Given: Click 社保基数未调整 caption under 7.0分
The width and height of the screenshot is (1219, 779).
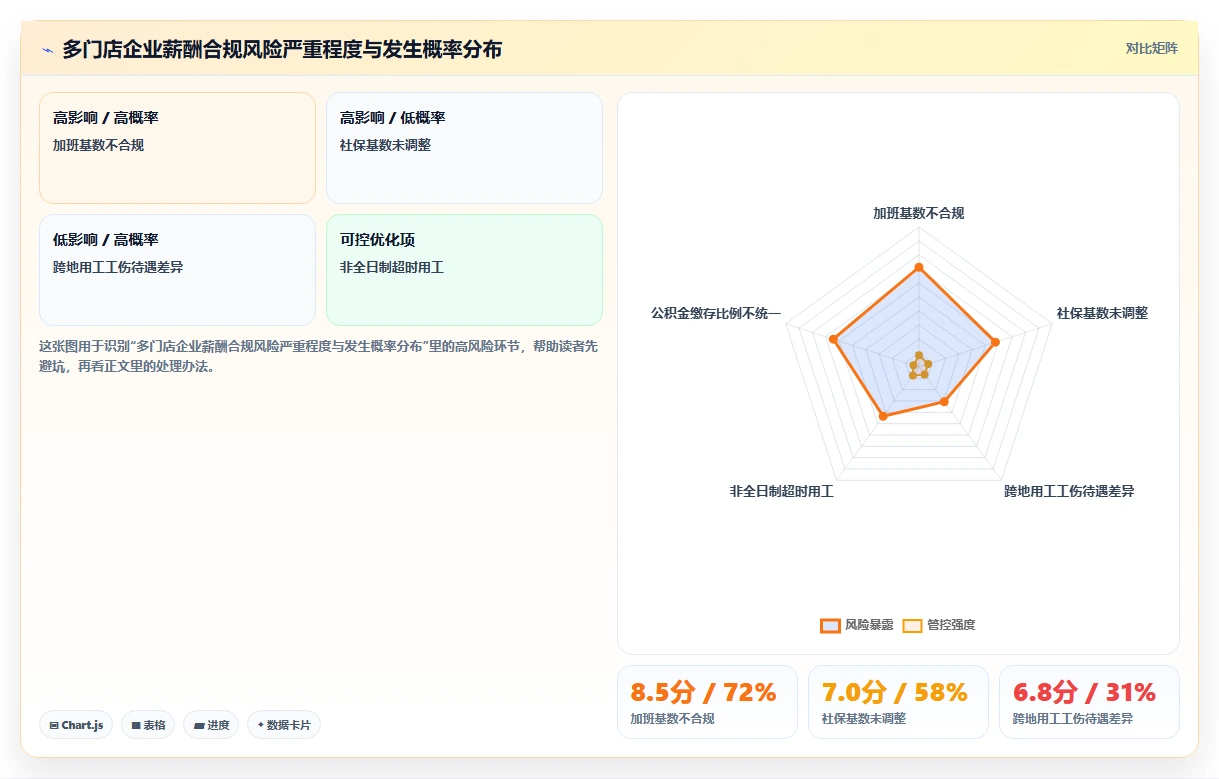Looking at the screenshot, I should pos(863,718).
